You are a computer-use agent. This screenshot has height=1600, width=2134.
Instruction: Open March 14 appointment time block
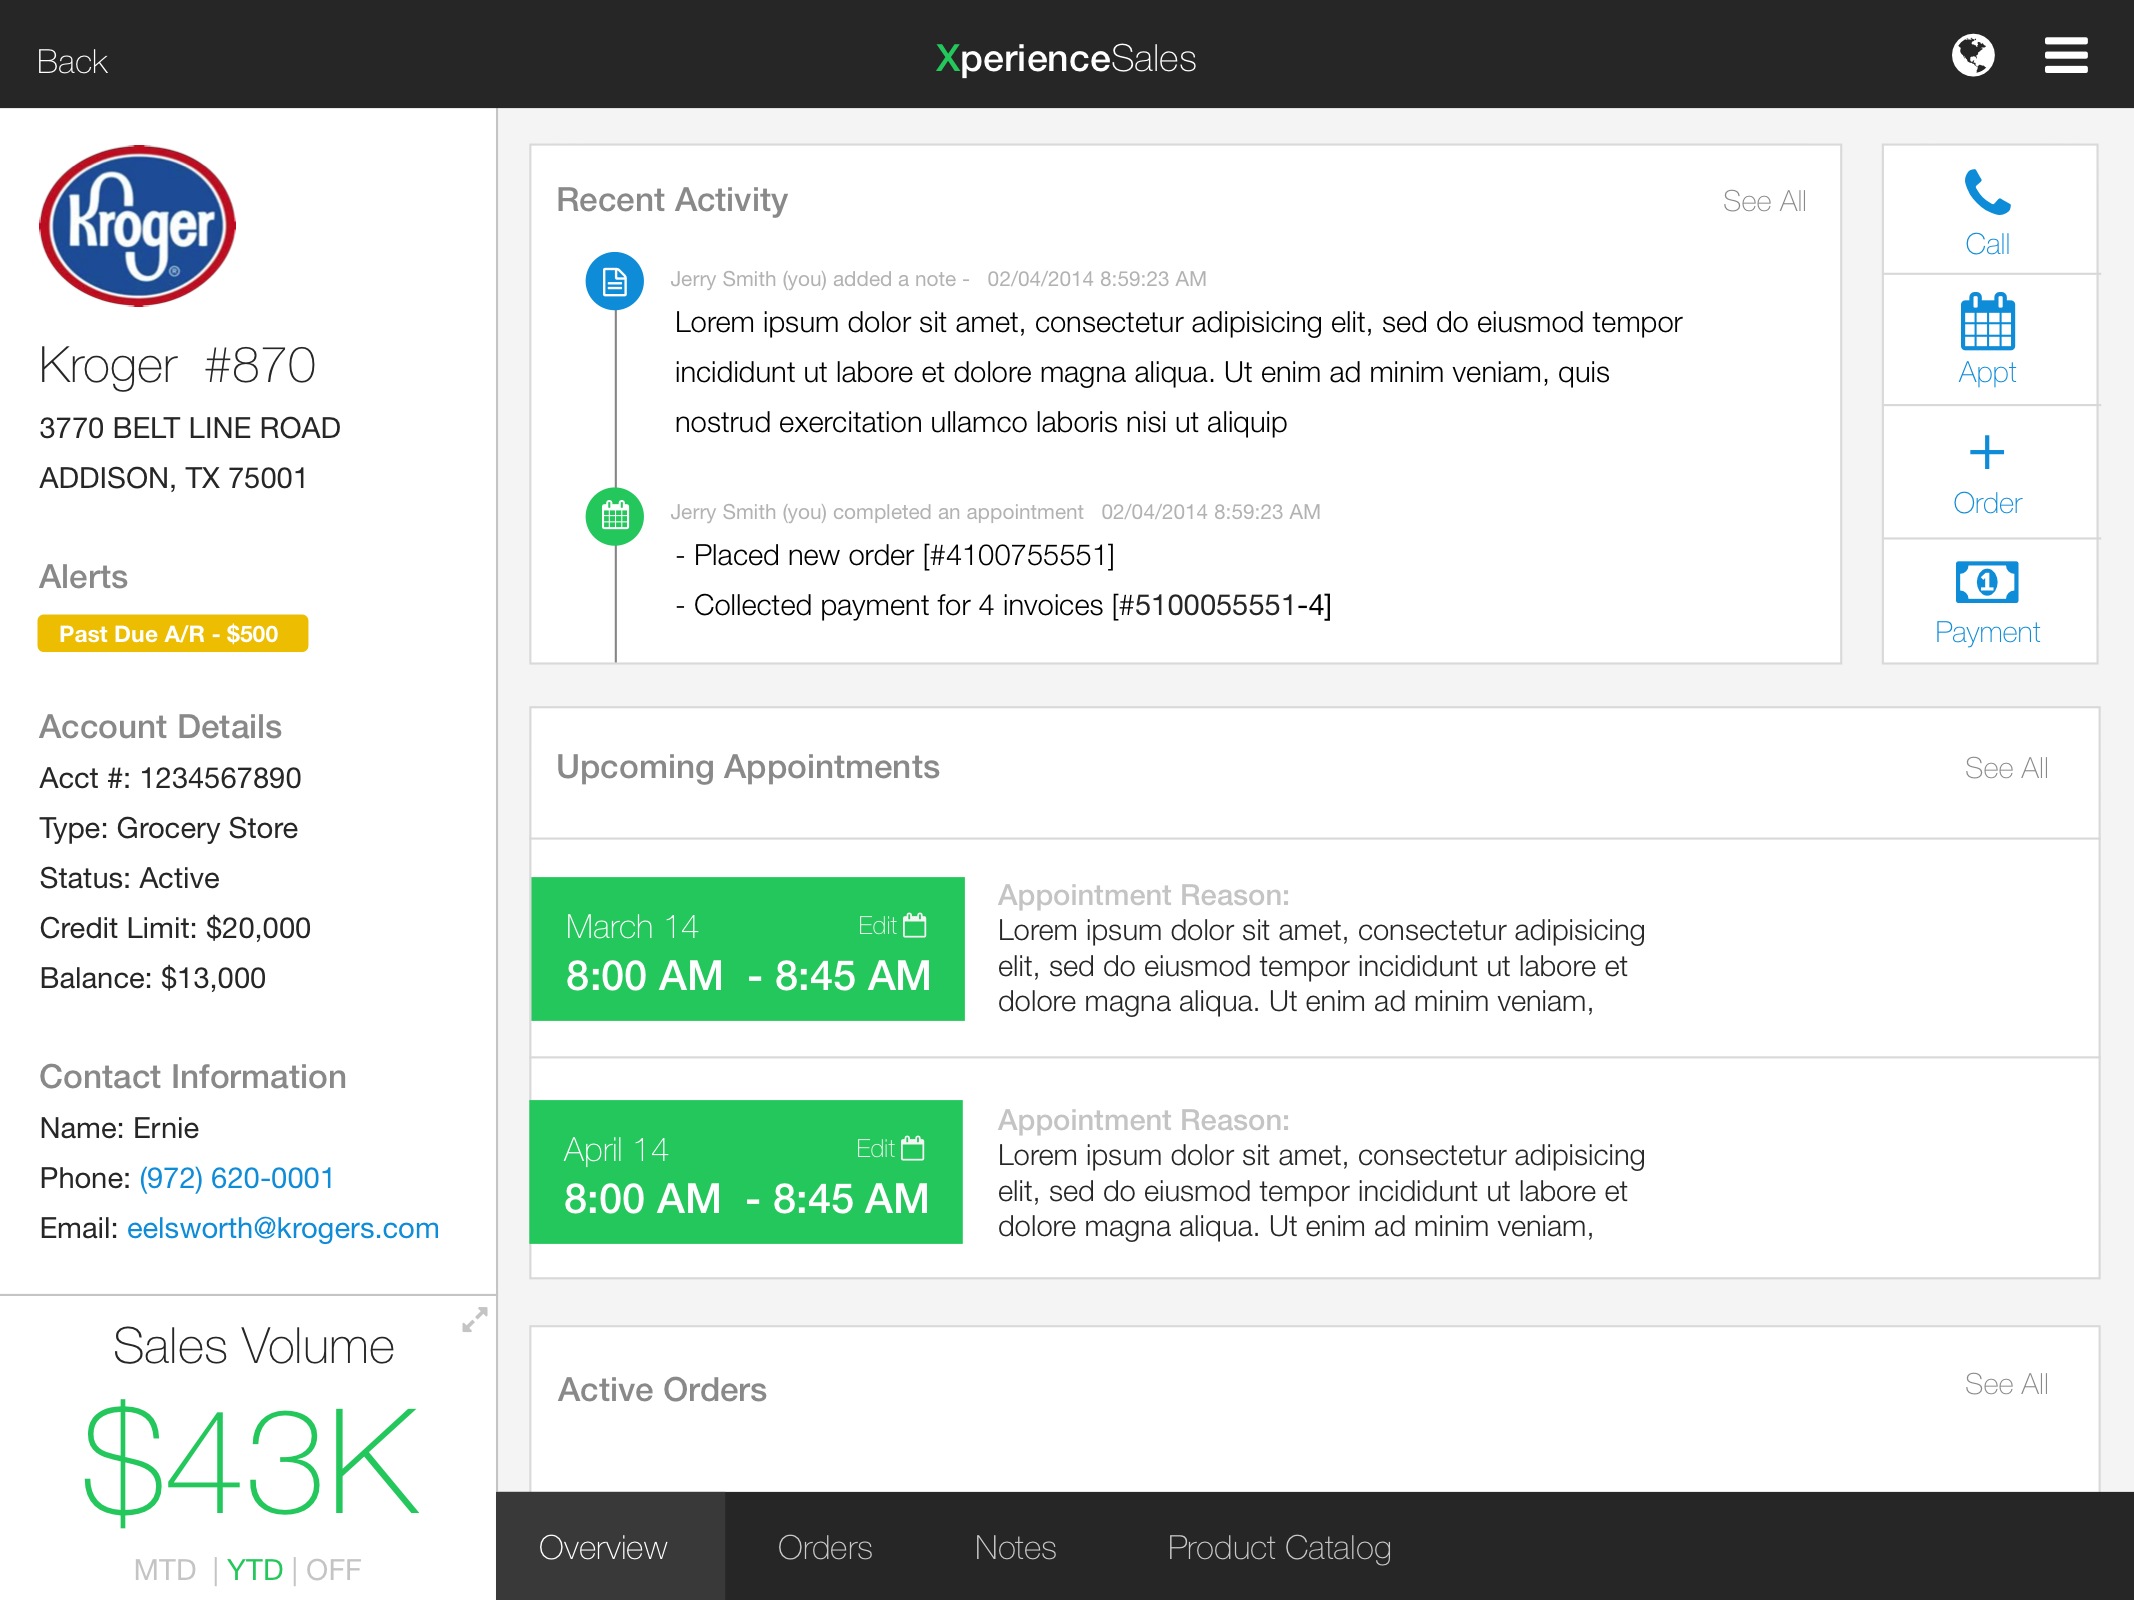pyautogui.click(x=748, y=949)
